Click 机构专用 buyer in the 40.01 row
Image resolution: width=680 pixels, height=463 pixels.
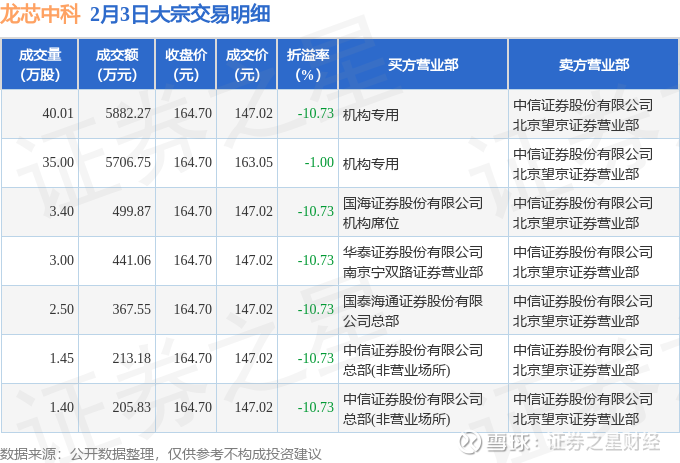tap(371, 115)
